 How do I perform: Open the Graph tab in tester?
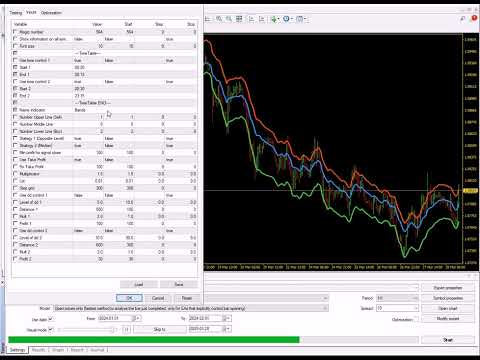[58, 350]
